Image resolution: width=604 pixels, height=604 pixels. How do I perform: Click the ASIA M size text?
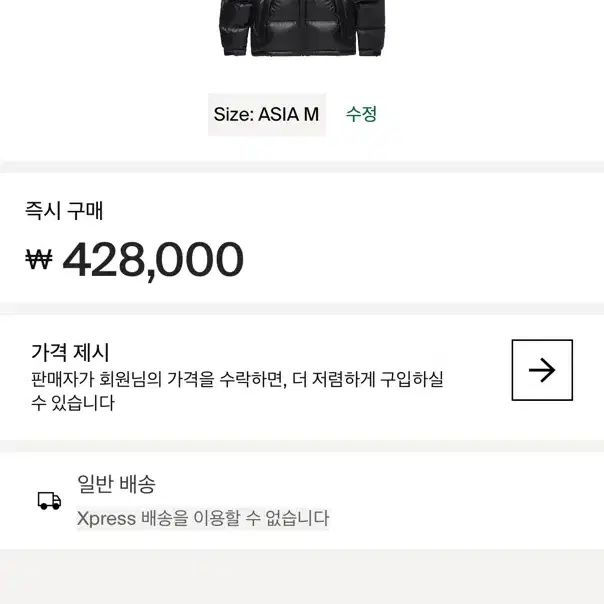point(289,114)
